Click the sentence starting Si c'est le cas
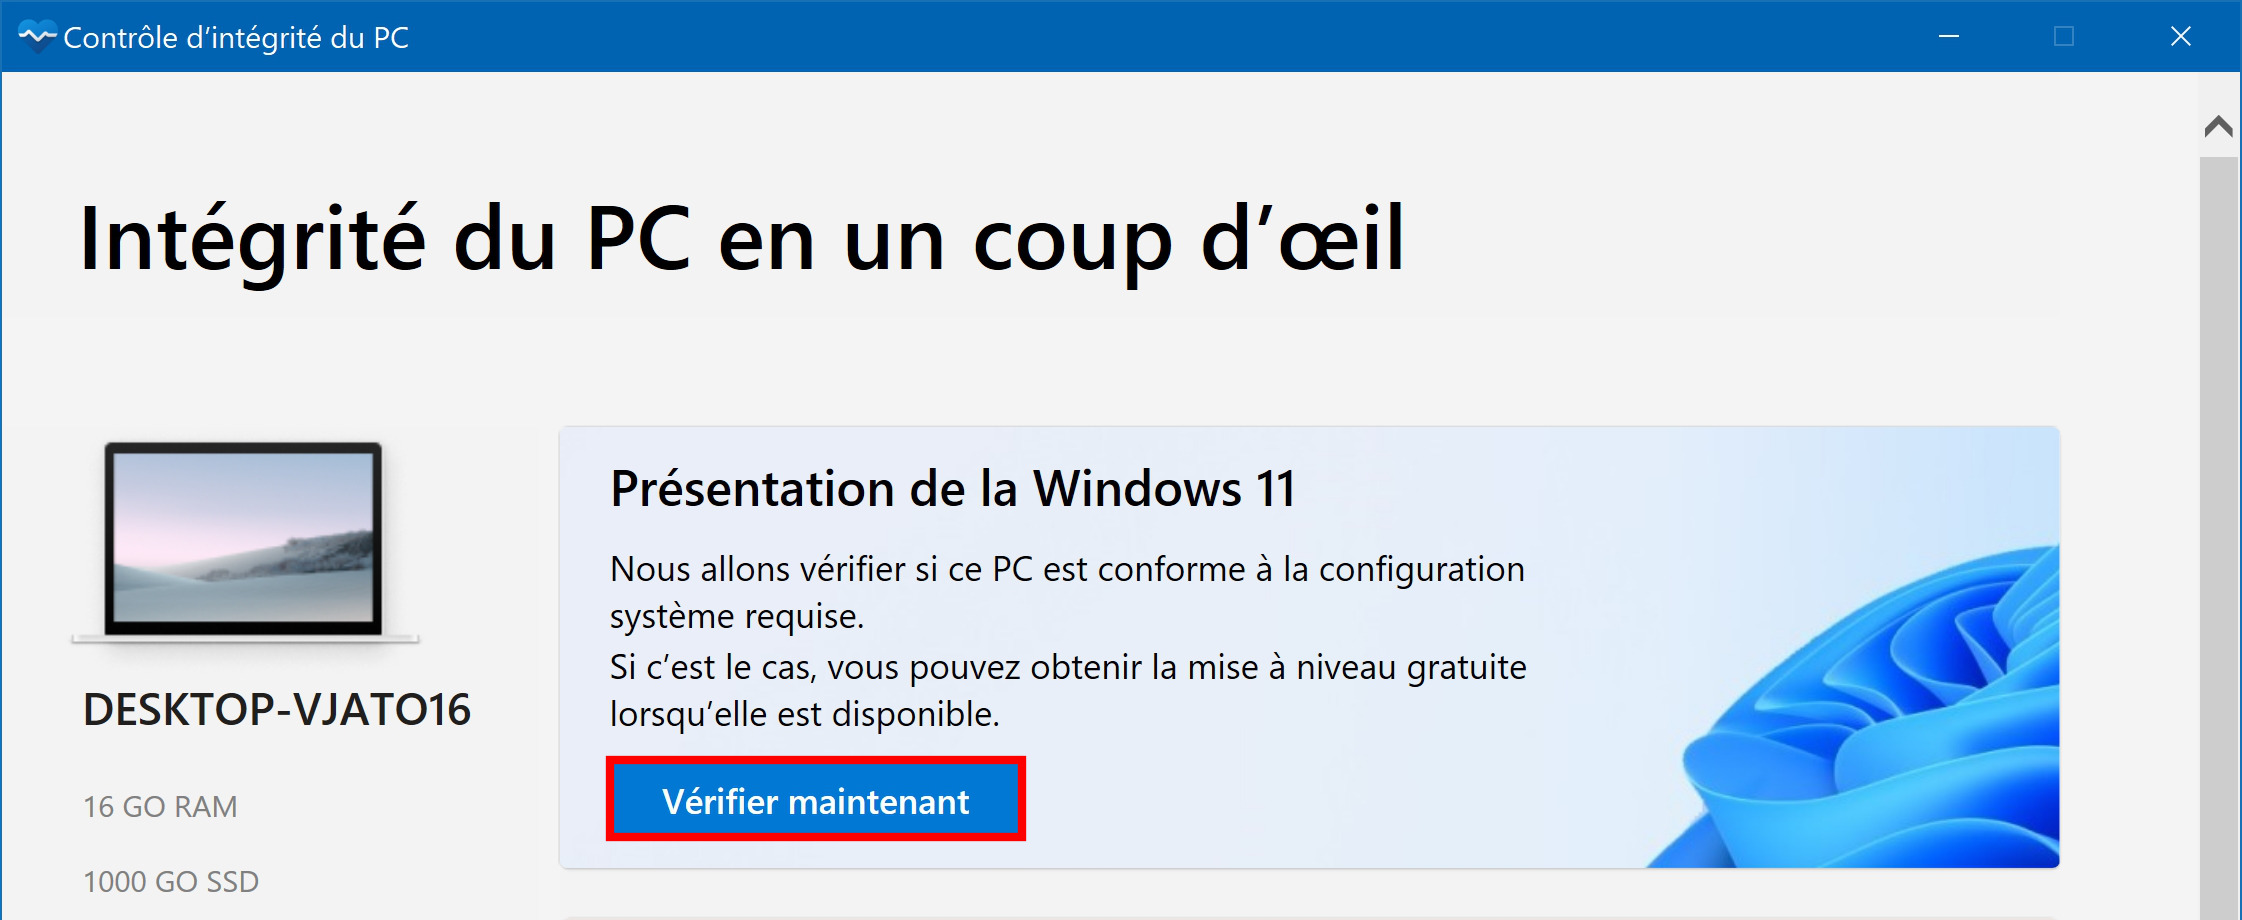Image resolution: width=2242 pixels, height=920 pixels. [1068, 690]
